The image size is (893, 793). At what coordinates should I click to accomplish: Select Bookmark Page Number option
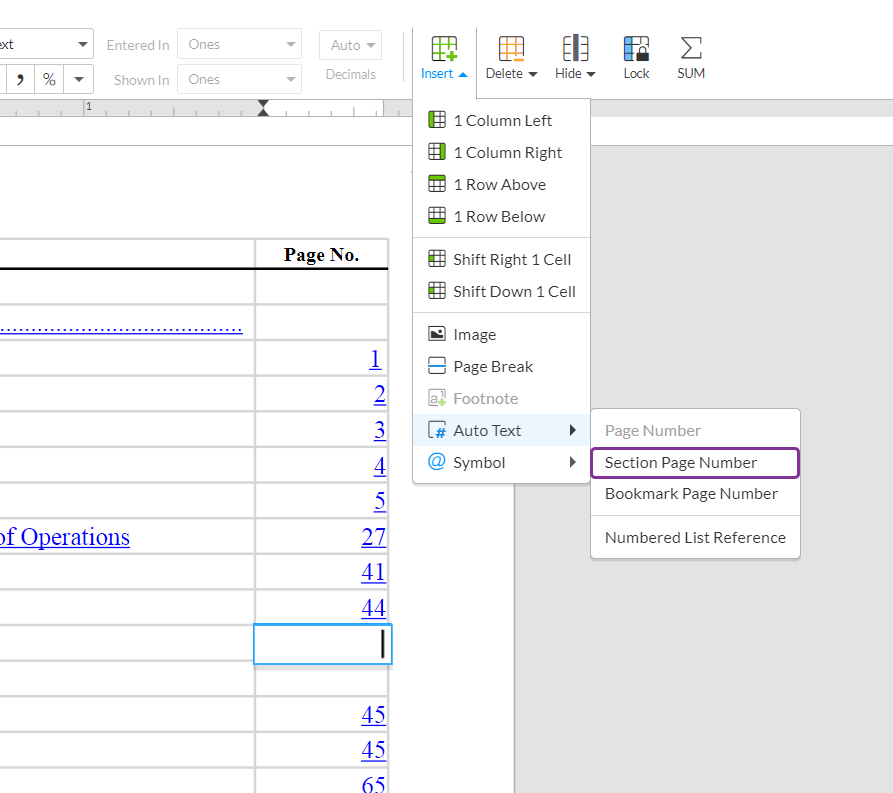[691, 493]
